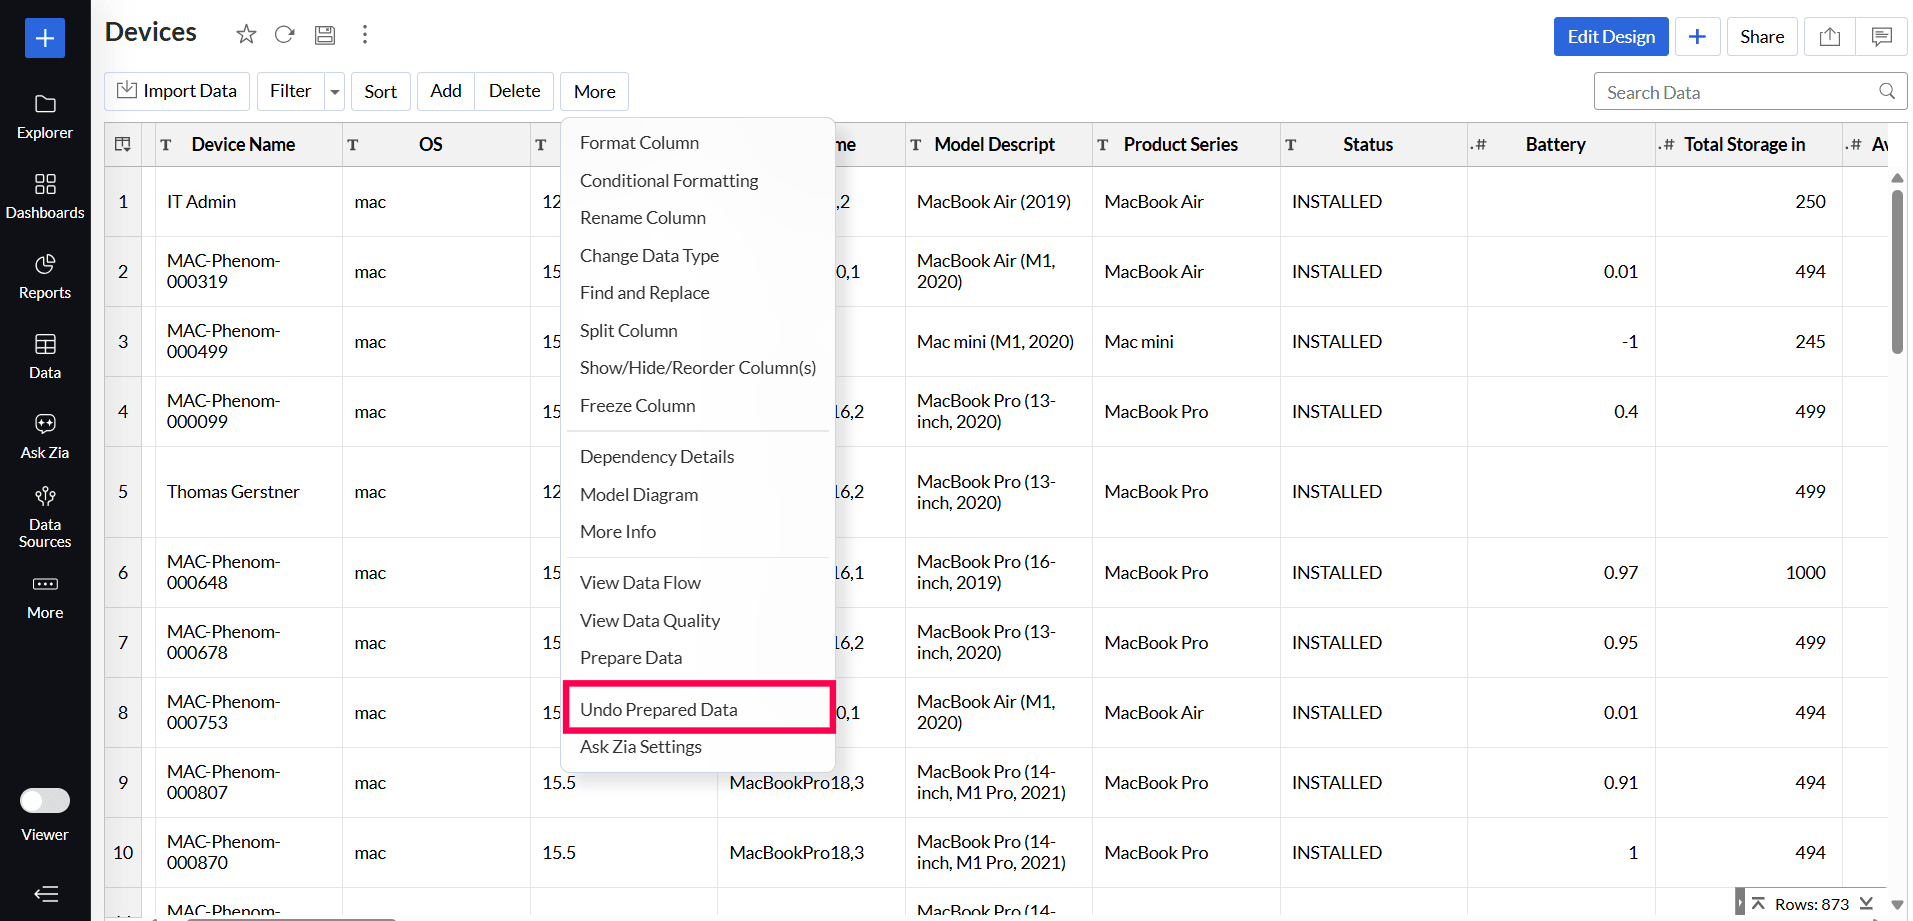Open the comments icon at top right

1881,37
